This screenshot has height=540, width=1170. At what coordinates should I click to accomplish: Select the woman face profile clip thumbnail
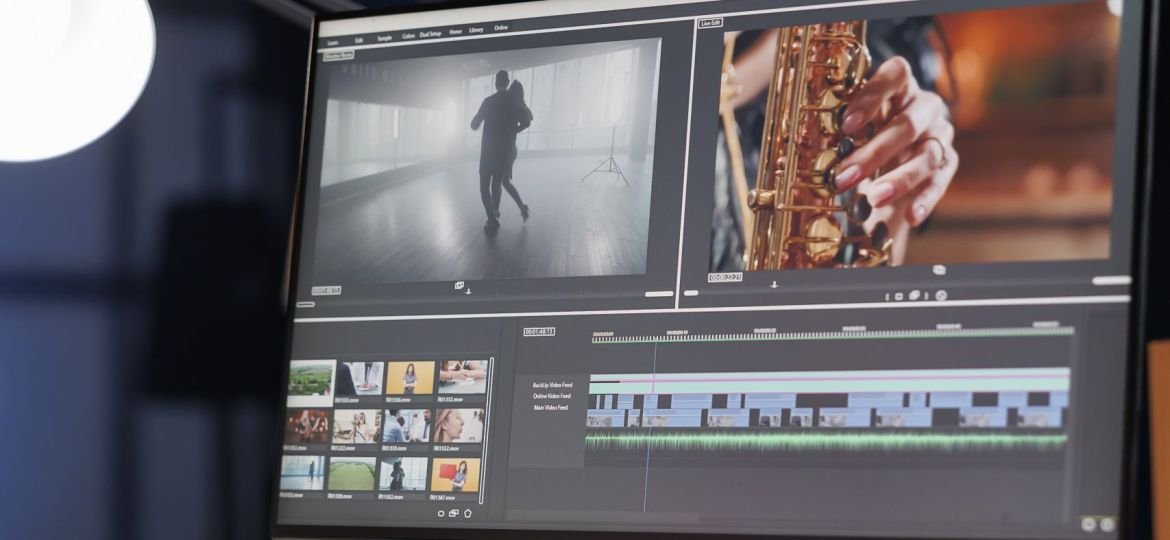pyautogui.click(x=459, y=425)
